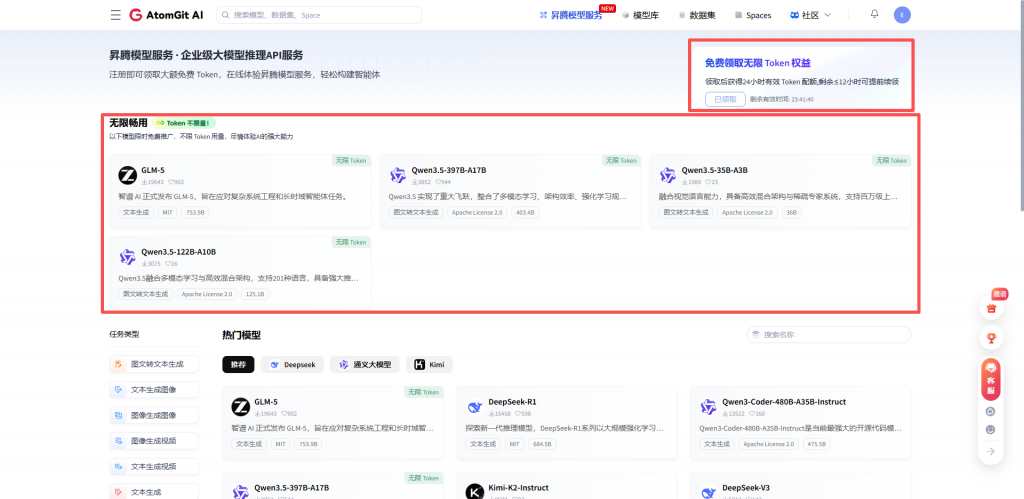This screenshot has height=499, width=1024.
Task: Open the DeepSeek-V3 model title
Action: click(x=746, y=488)
